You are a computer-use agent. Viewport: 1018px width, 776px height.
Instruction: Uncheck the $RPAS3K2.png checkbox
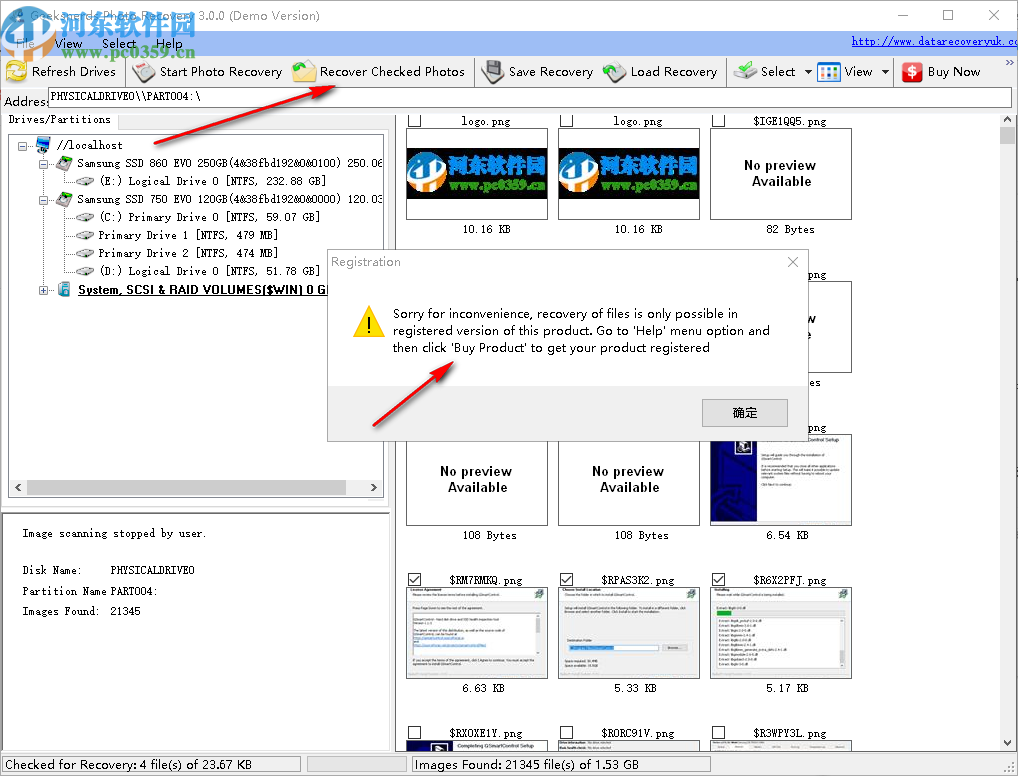[x=566, y=579]
